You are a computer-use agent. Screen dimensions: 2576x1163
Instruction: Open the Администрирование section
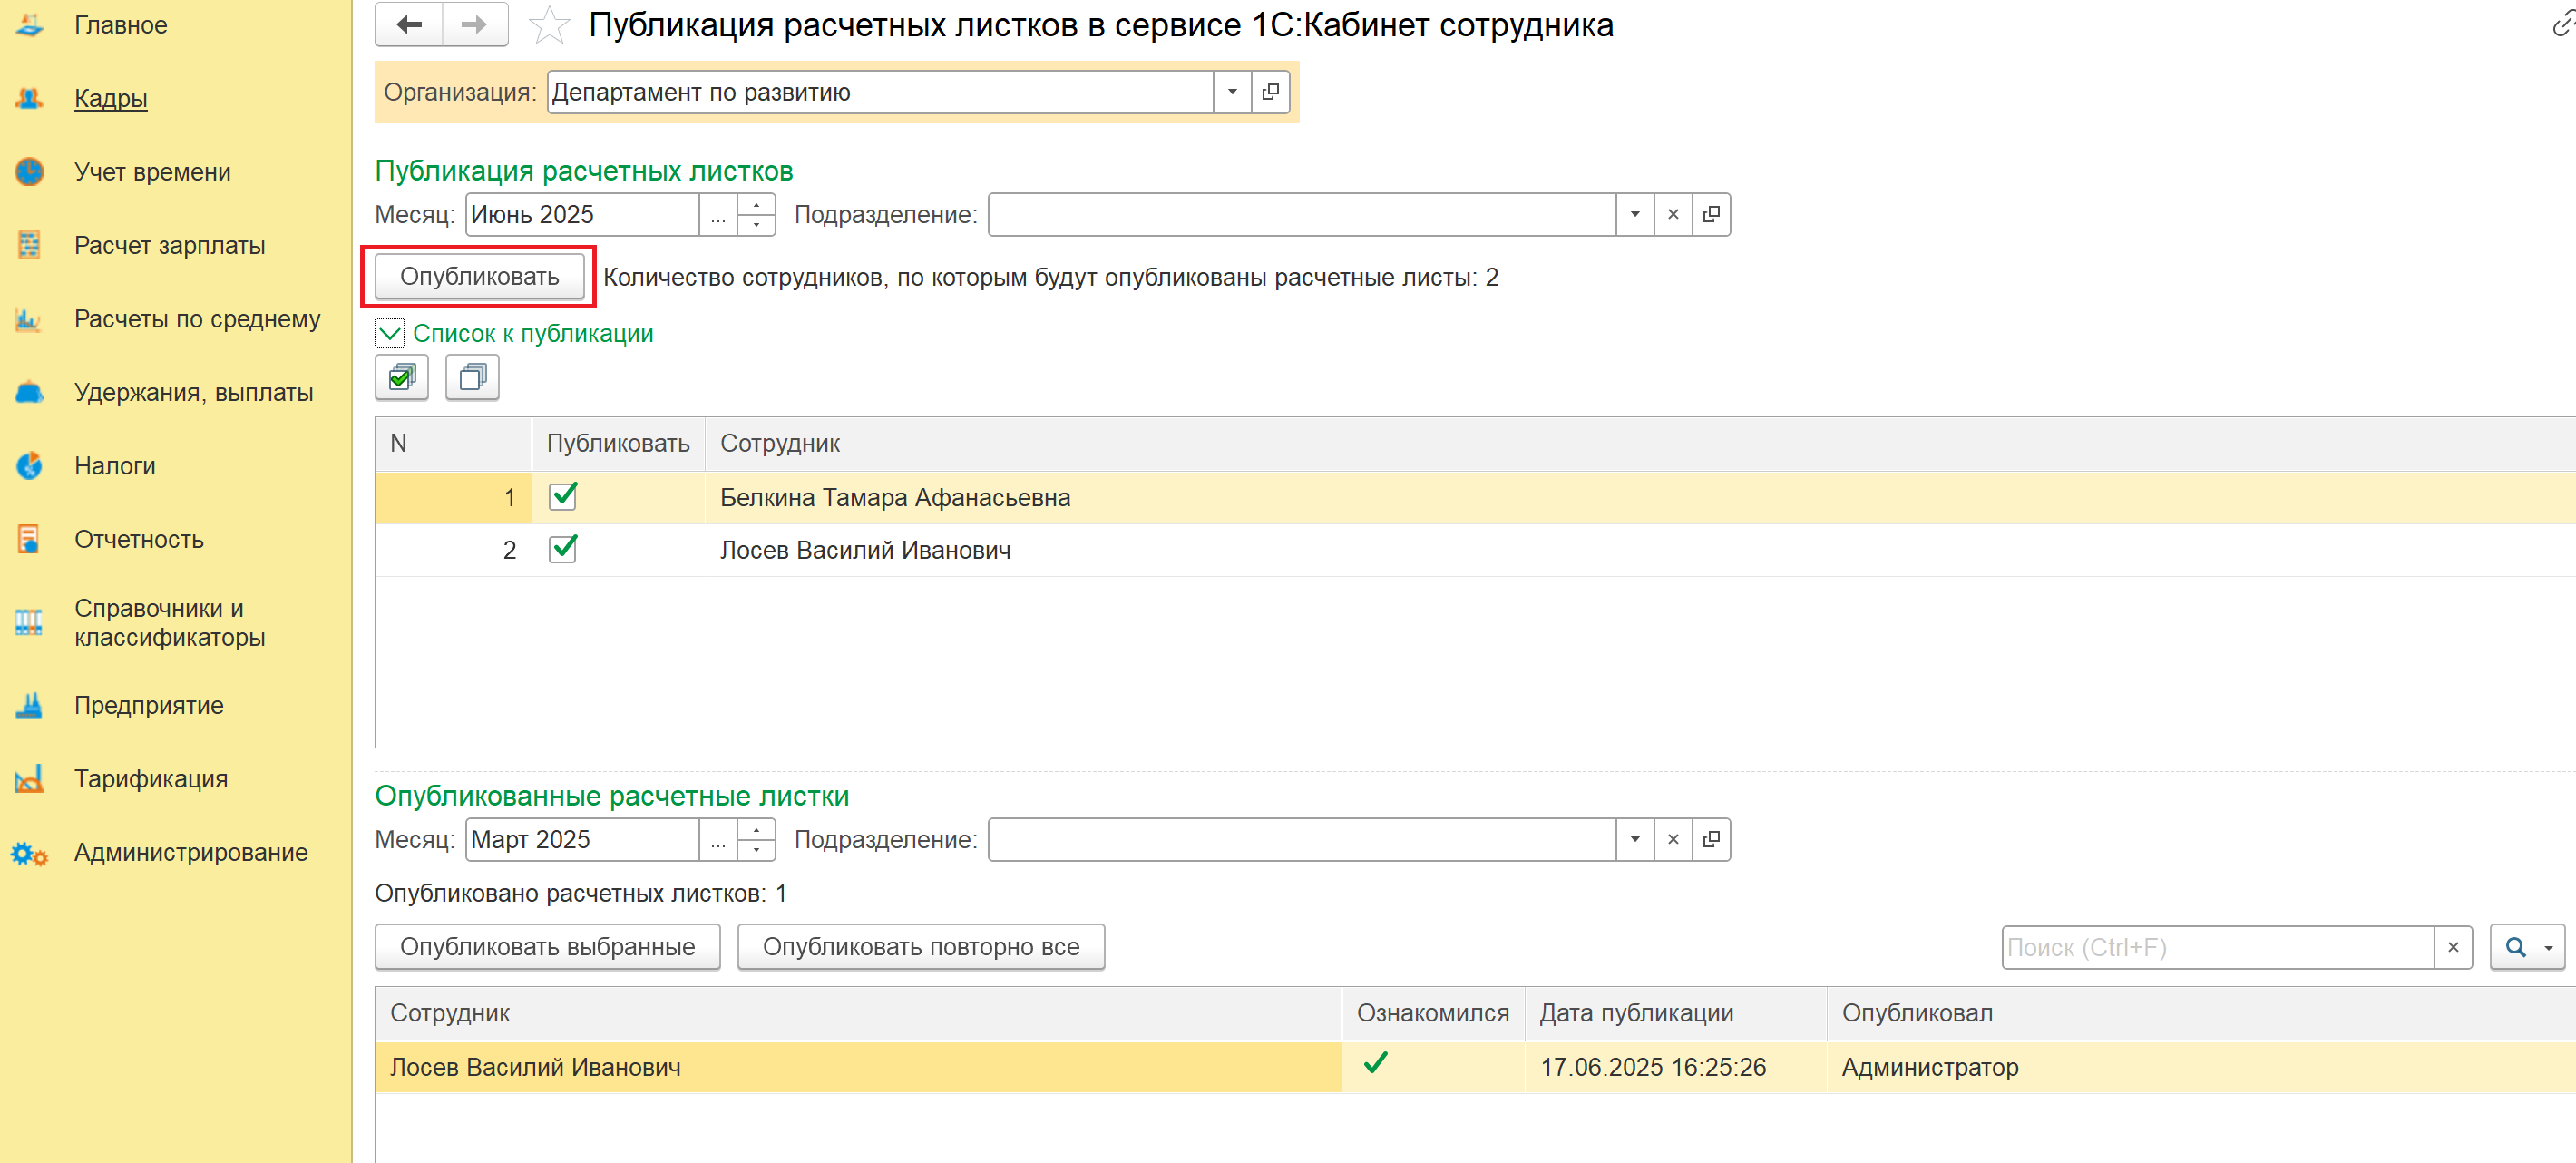191,853
